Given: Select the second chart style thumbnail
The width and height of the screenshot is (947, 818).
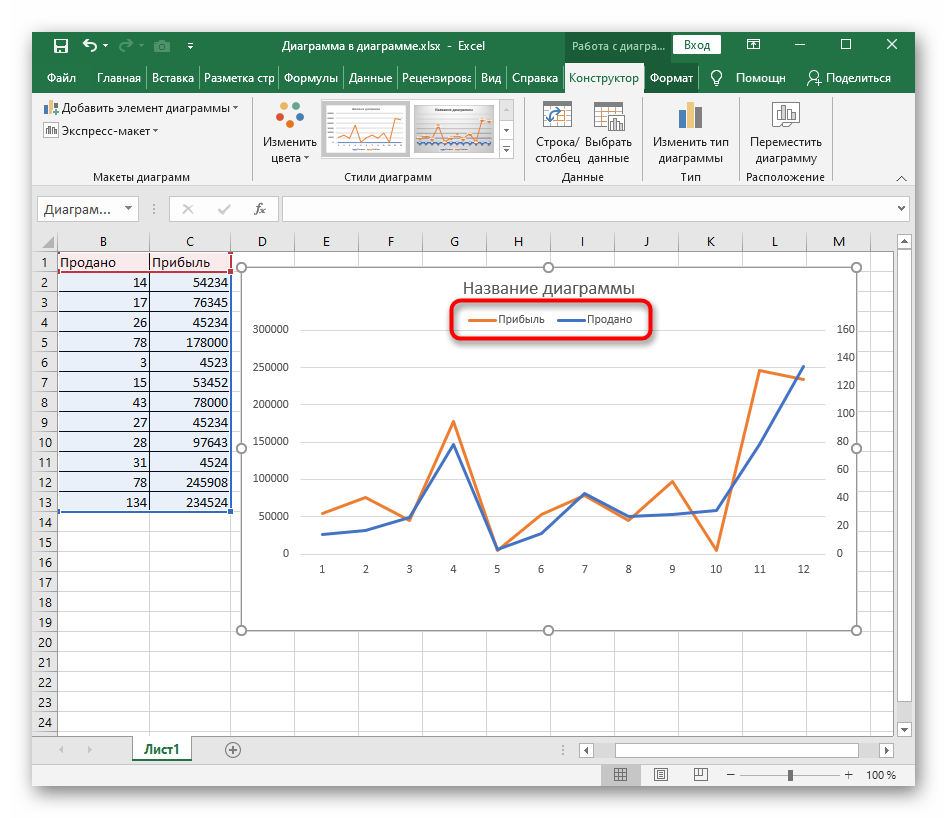Looking at the screenshot, I should tap(454, 130).
